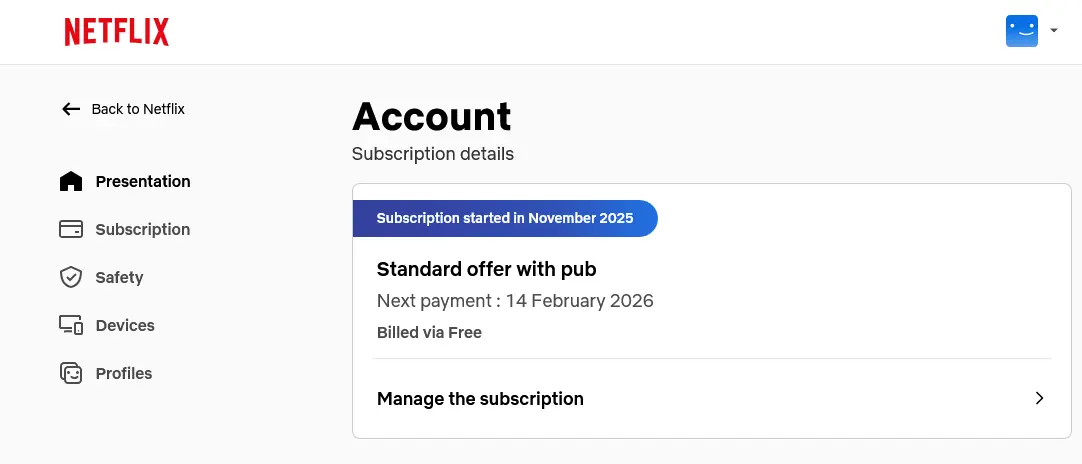Click the back arrow icon

click(x=71, y=109)
